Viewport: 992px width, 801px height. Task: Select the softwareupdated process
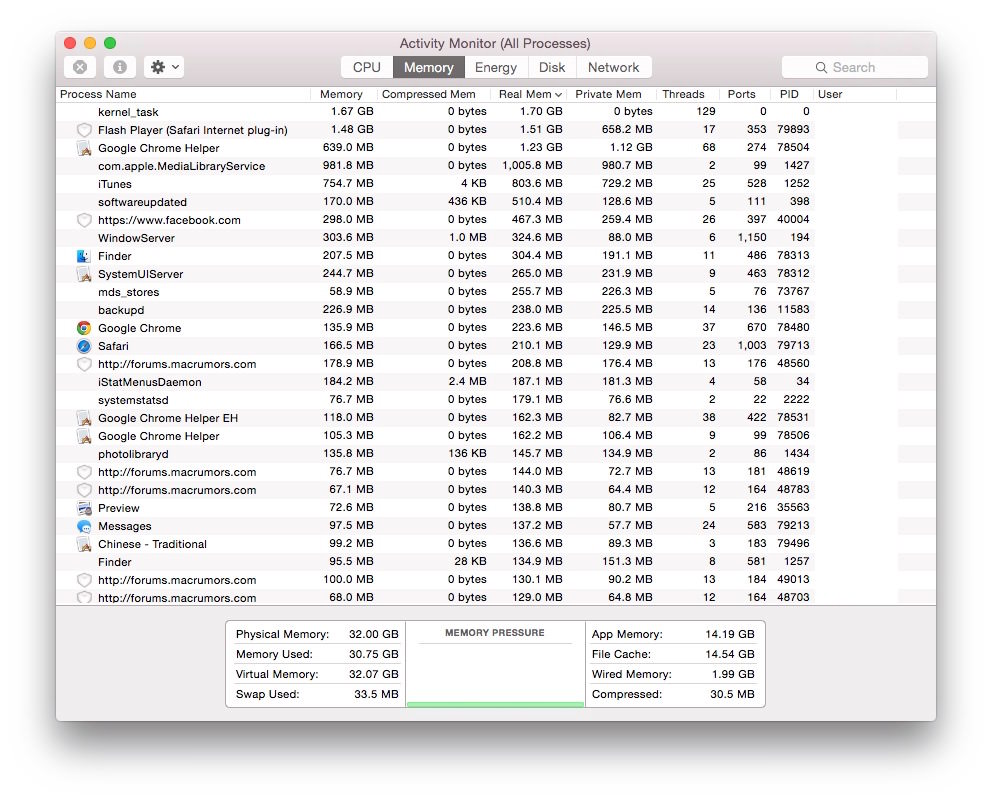click(496, 202)
